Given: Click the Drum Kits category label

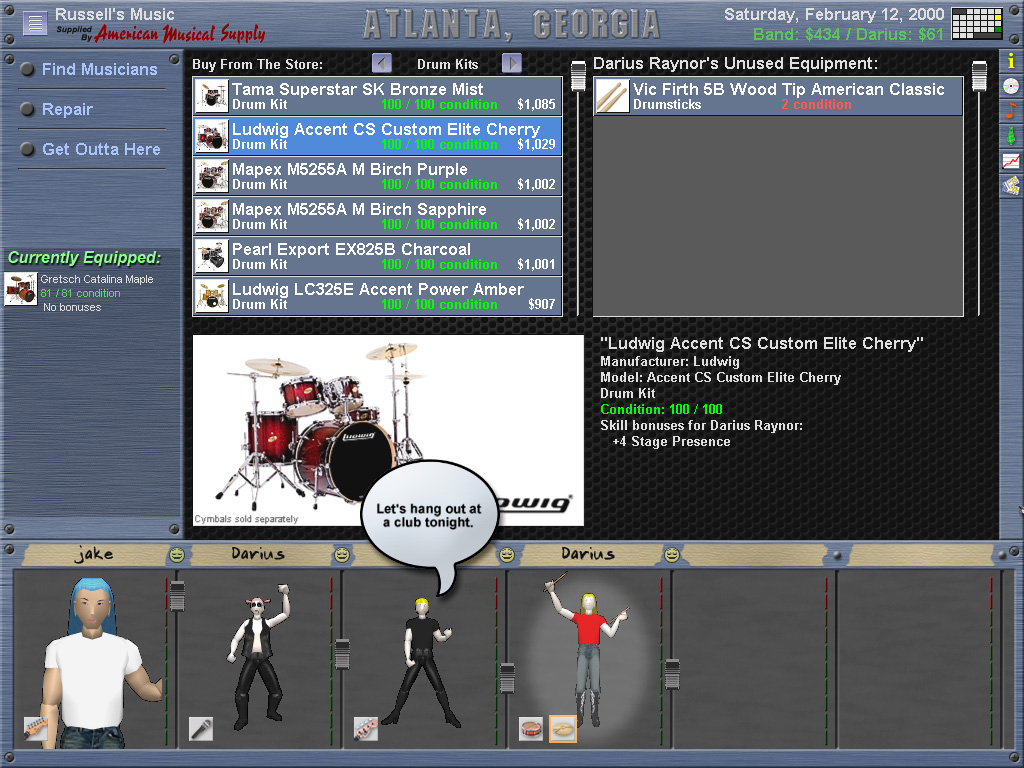Looking at the screenshot, I should pos(447,64).
